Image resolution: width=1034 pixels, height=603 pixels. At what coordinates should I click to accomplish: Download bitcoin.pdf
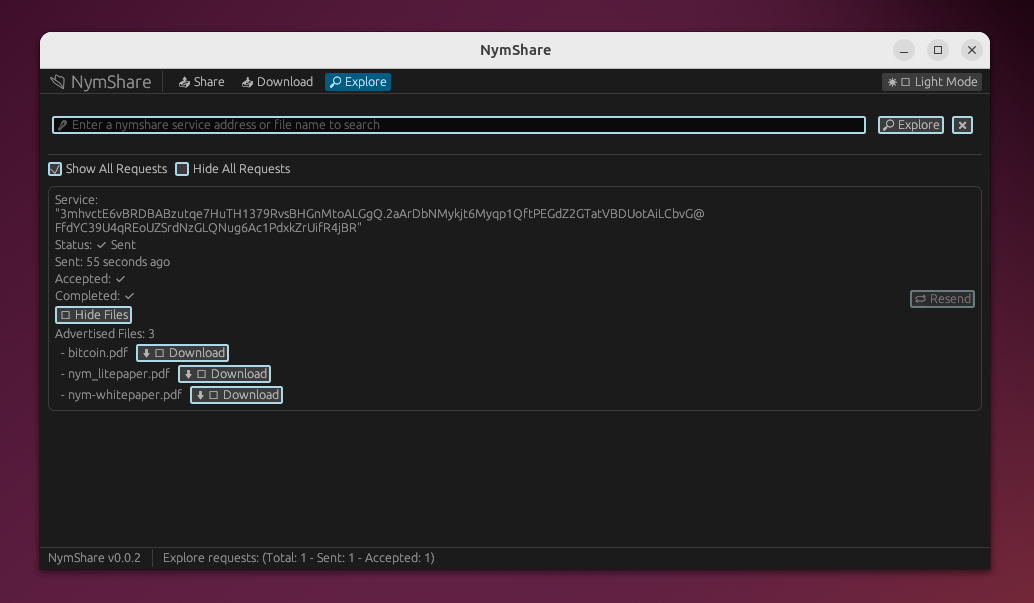coord(183,353)
